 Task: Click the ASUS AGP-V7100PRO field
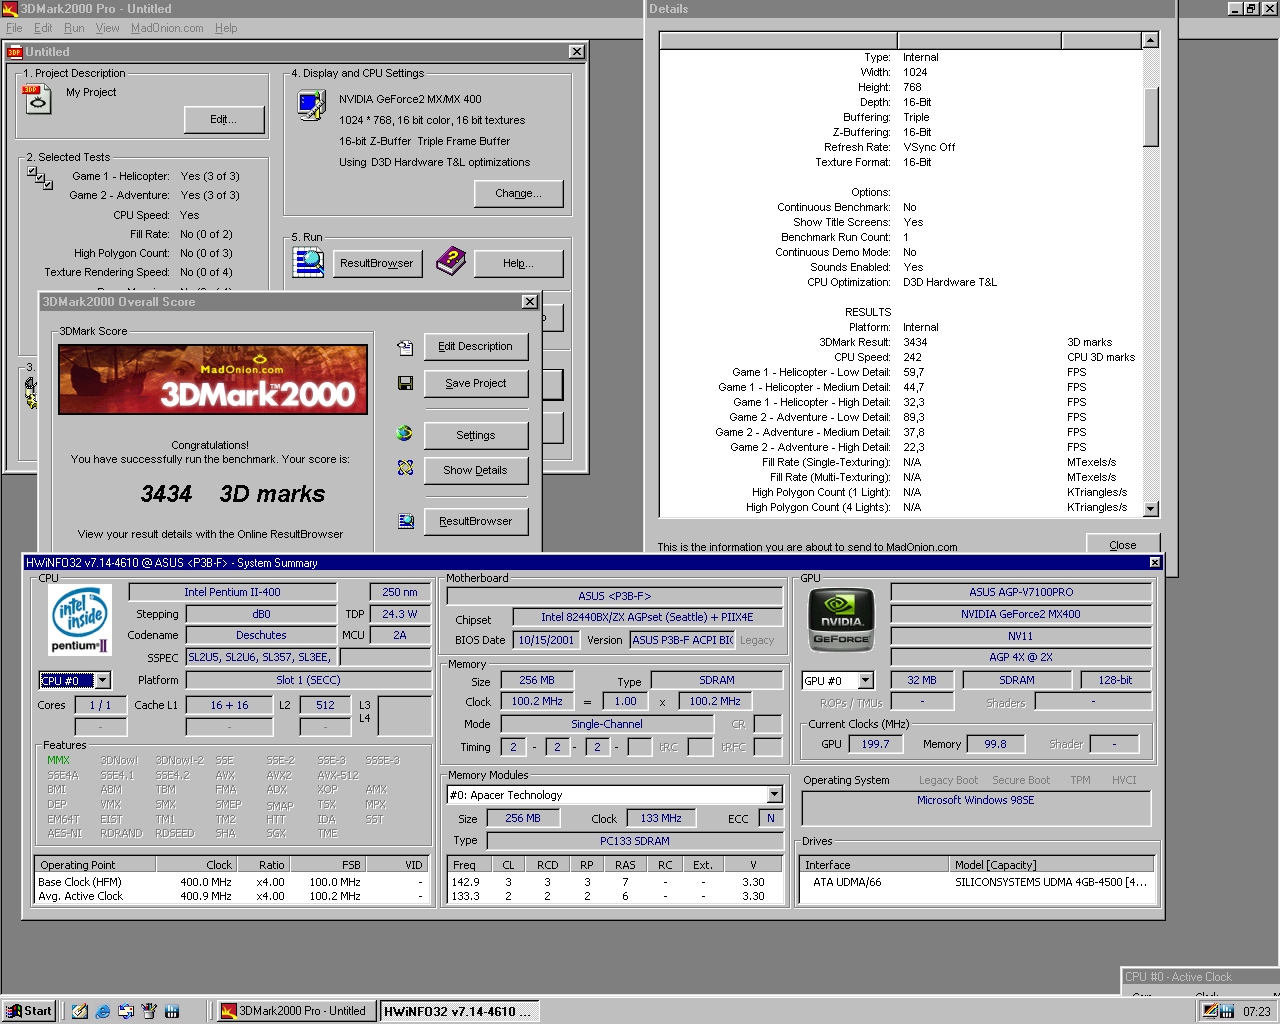tap(1020, 592)
